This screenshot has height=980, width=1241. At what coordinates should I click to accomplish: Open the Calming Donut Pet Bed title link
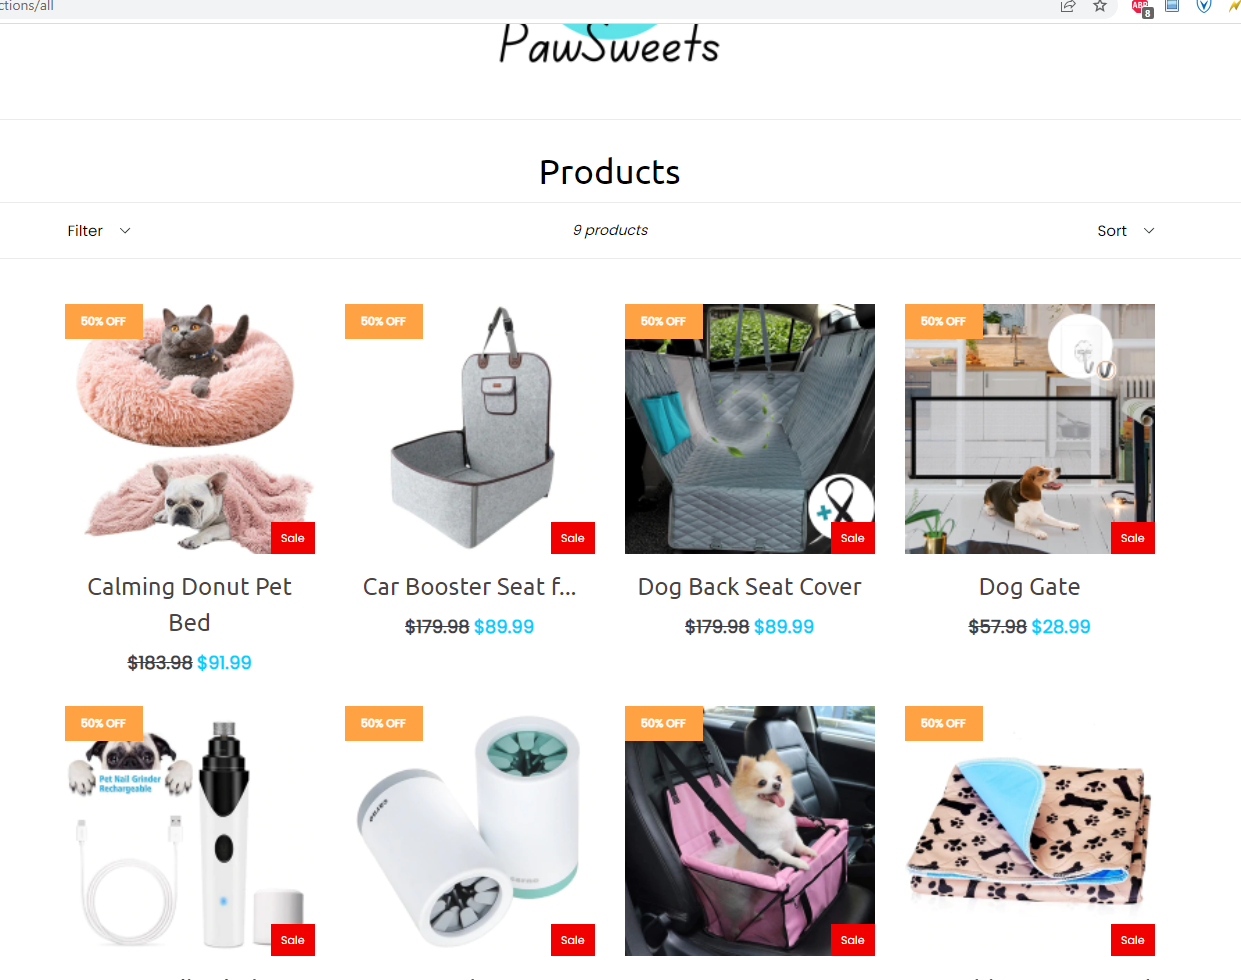point(189,604)
